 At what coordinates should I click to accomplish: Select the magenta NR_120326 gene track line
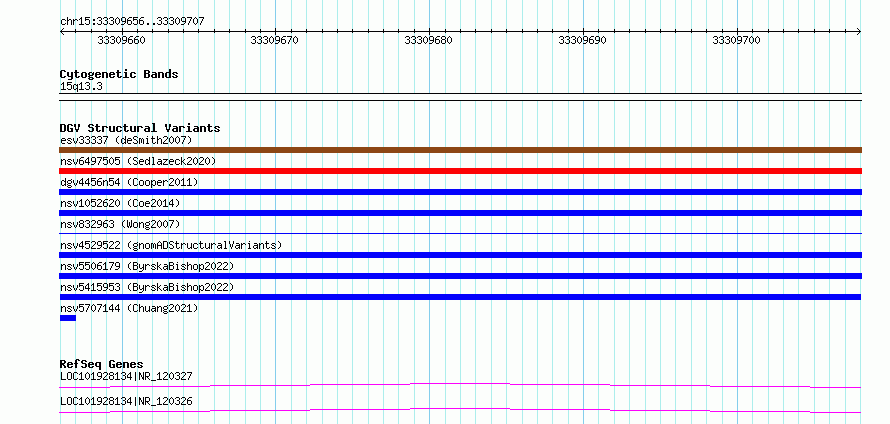click(x=460, y=411)
